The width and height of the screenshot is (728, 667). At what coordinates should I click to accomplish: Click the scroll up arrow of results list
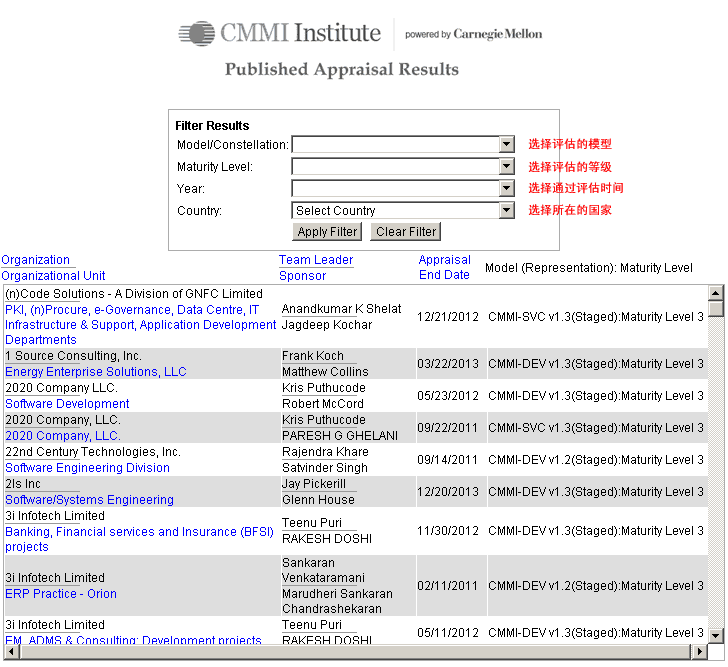point(716,293)
